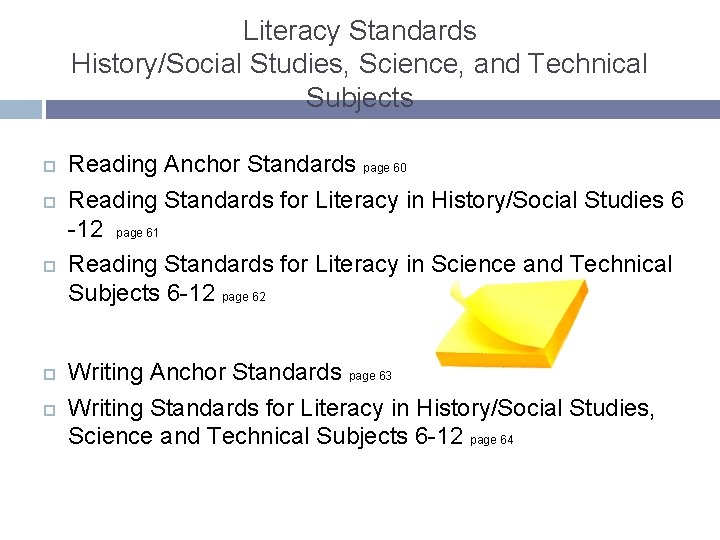Click the Reading Anchor Standards text
The image size is (720, 540).
[212, 164]
